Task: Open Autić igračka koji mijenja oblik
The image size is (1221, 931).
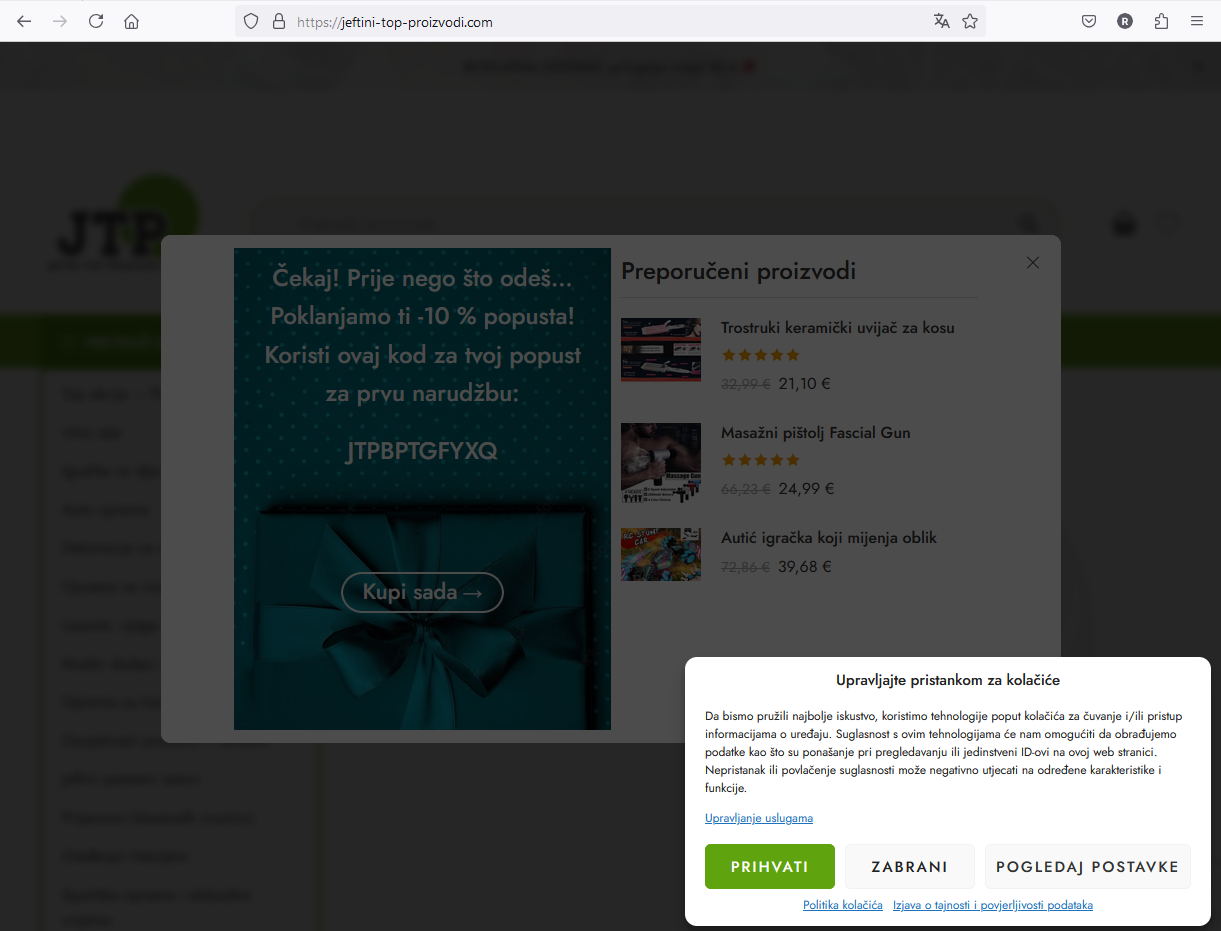Action: 829,537
